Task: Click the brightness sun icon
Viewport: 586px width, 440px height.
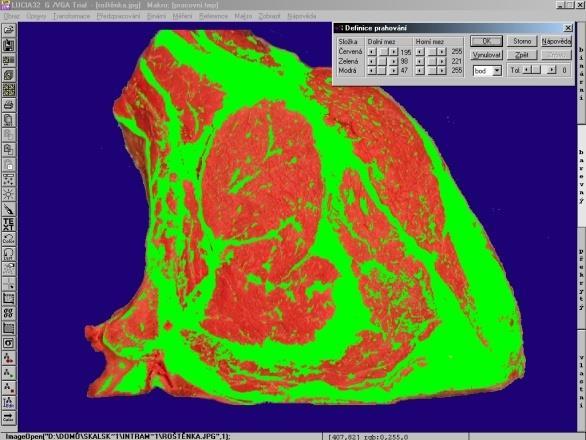Action: click(9, 194)
